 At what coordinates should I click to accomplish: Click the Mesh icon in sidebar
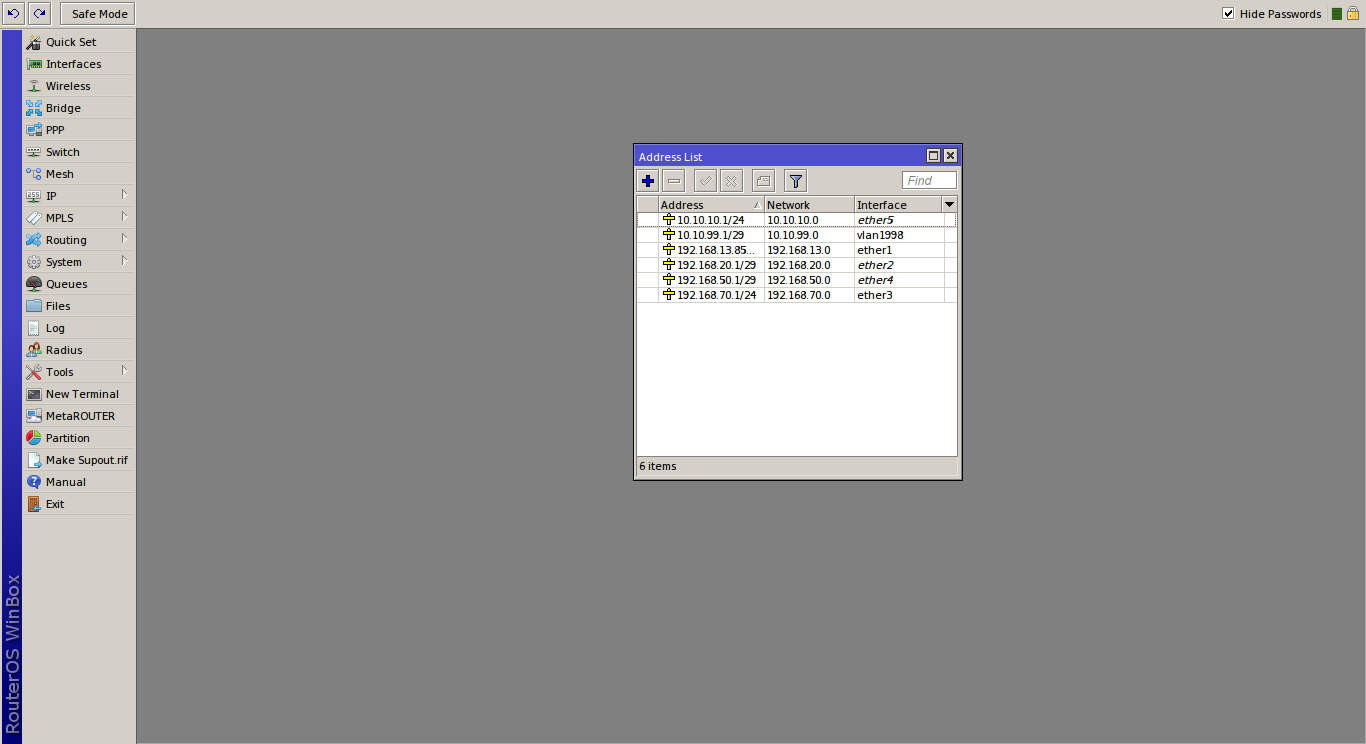34,174
